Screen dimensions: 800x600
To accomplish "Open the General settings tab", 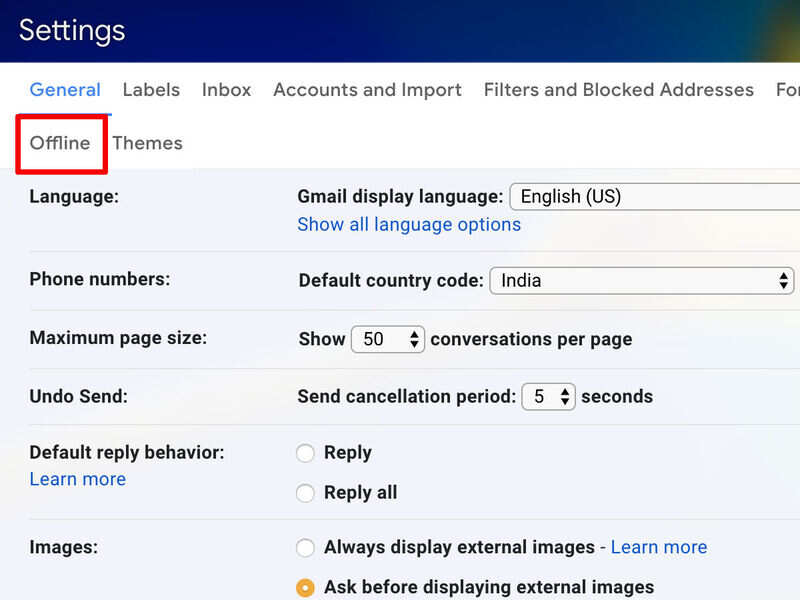I will [x=65, y=90].
